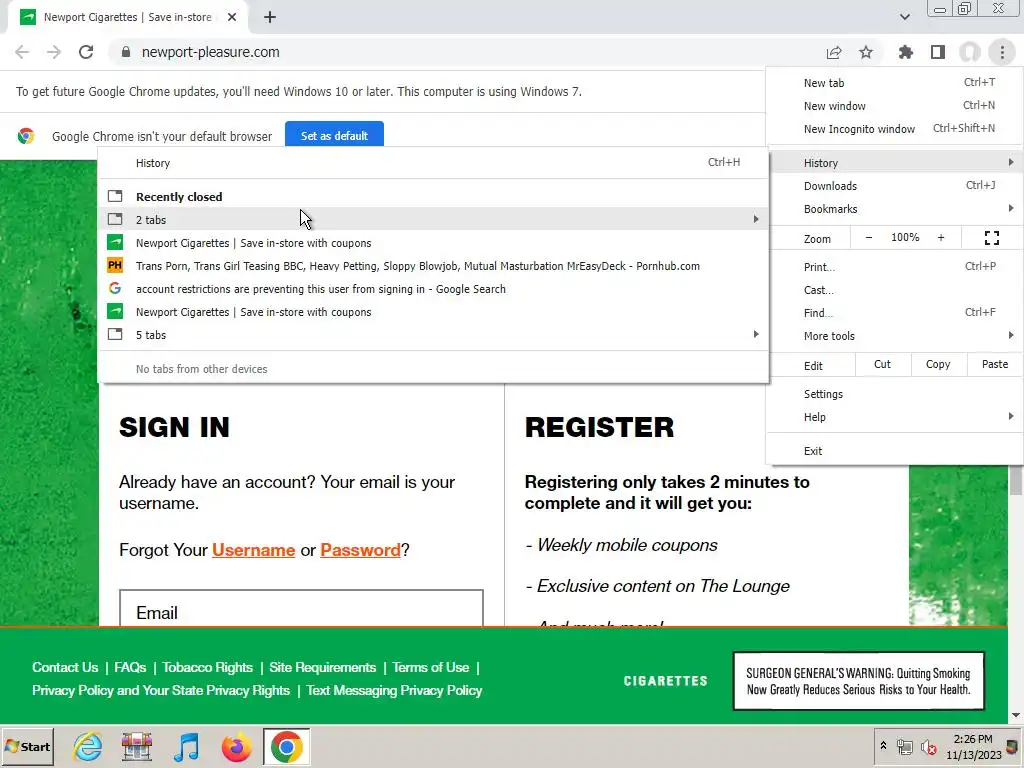
Task: Click into the Email input field
Action: [301, 609]
